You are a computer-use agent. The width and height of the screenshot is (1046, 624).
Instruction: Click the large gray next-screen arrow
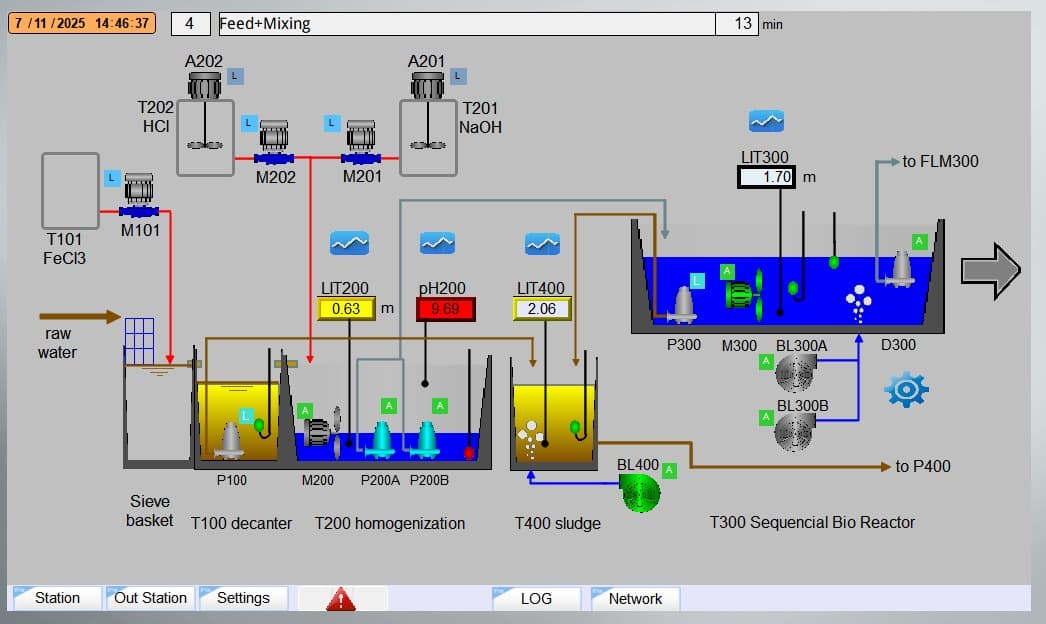(990, 269)
